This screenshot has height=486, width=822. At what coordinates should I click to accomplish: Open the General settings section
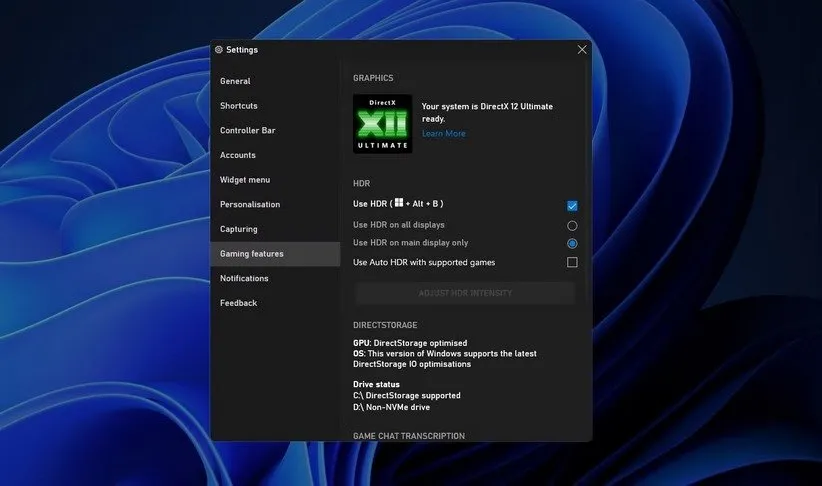[235, 81]
